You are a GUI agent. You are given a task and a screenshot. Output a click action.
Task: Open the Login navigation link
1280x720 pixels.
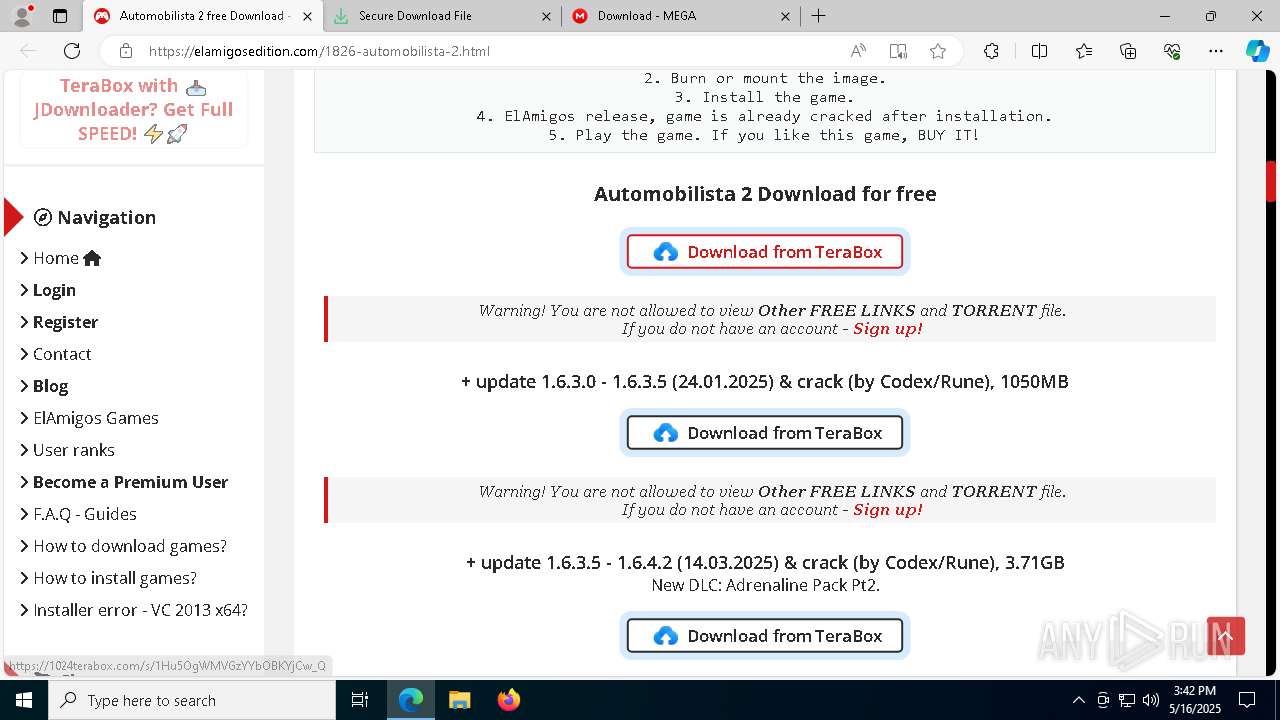[x=48, y=290]
